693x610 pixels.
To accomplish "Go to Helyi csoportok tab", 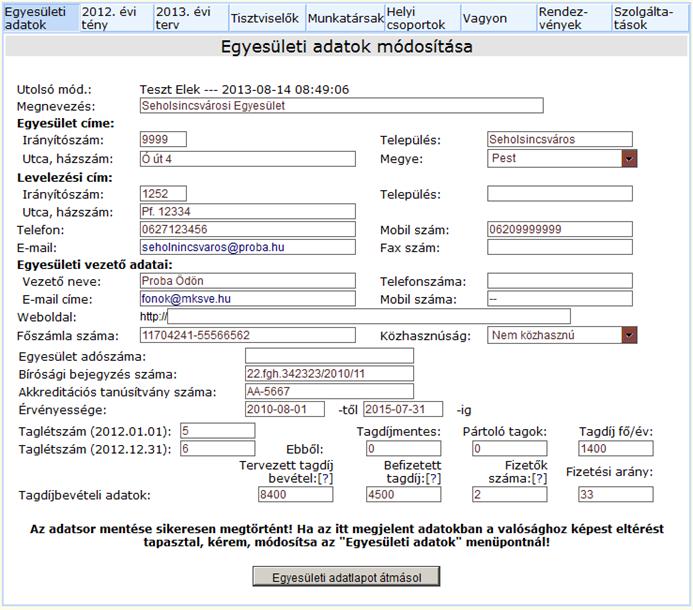I will (423, 18).
